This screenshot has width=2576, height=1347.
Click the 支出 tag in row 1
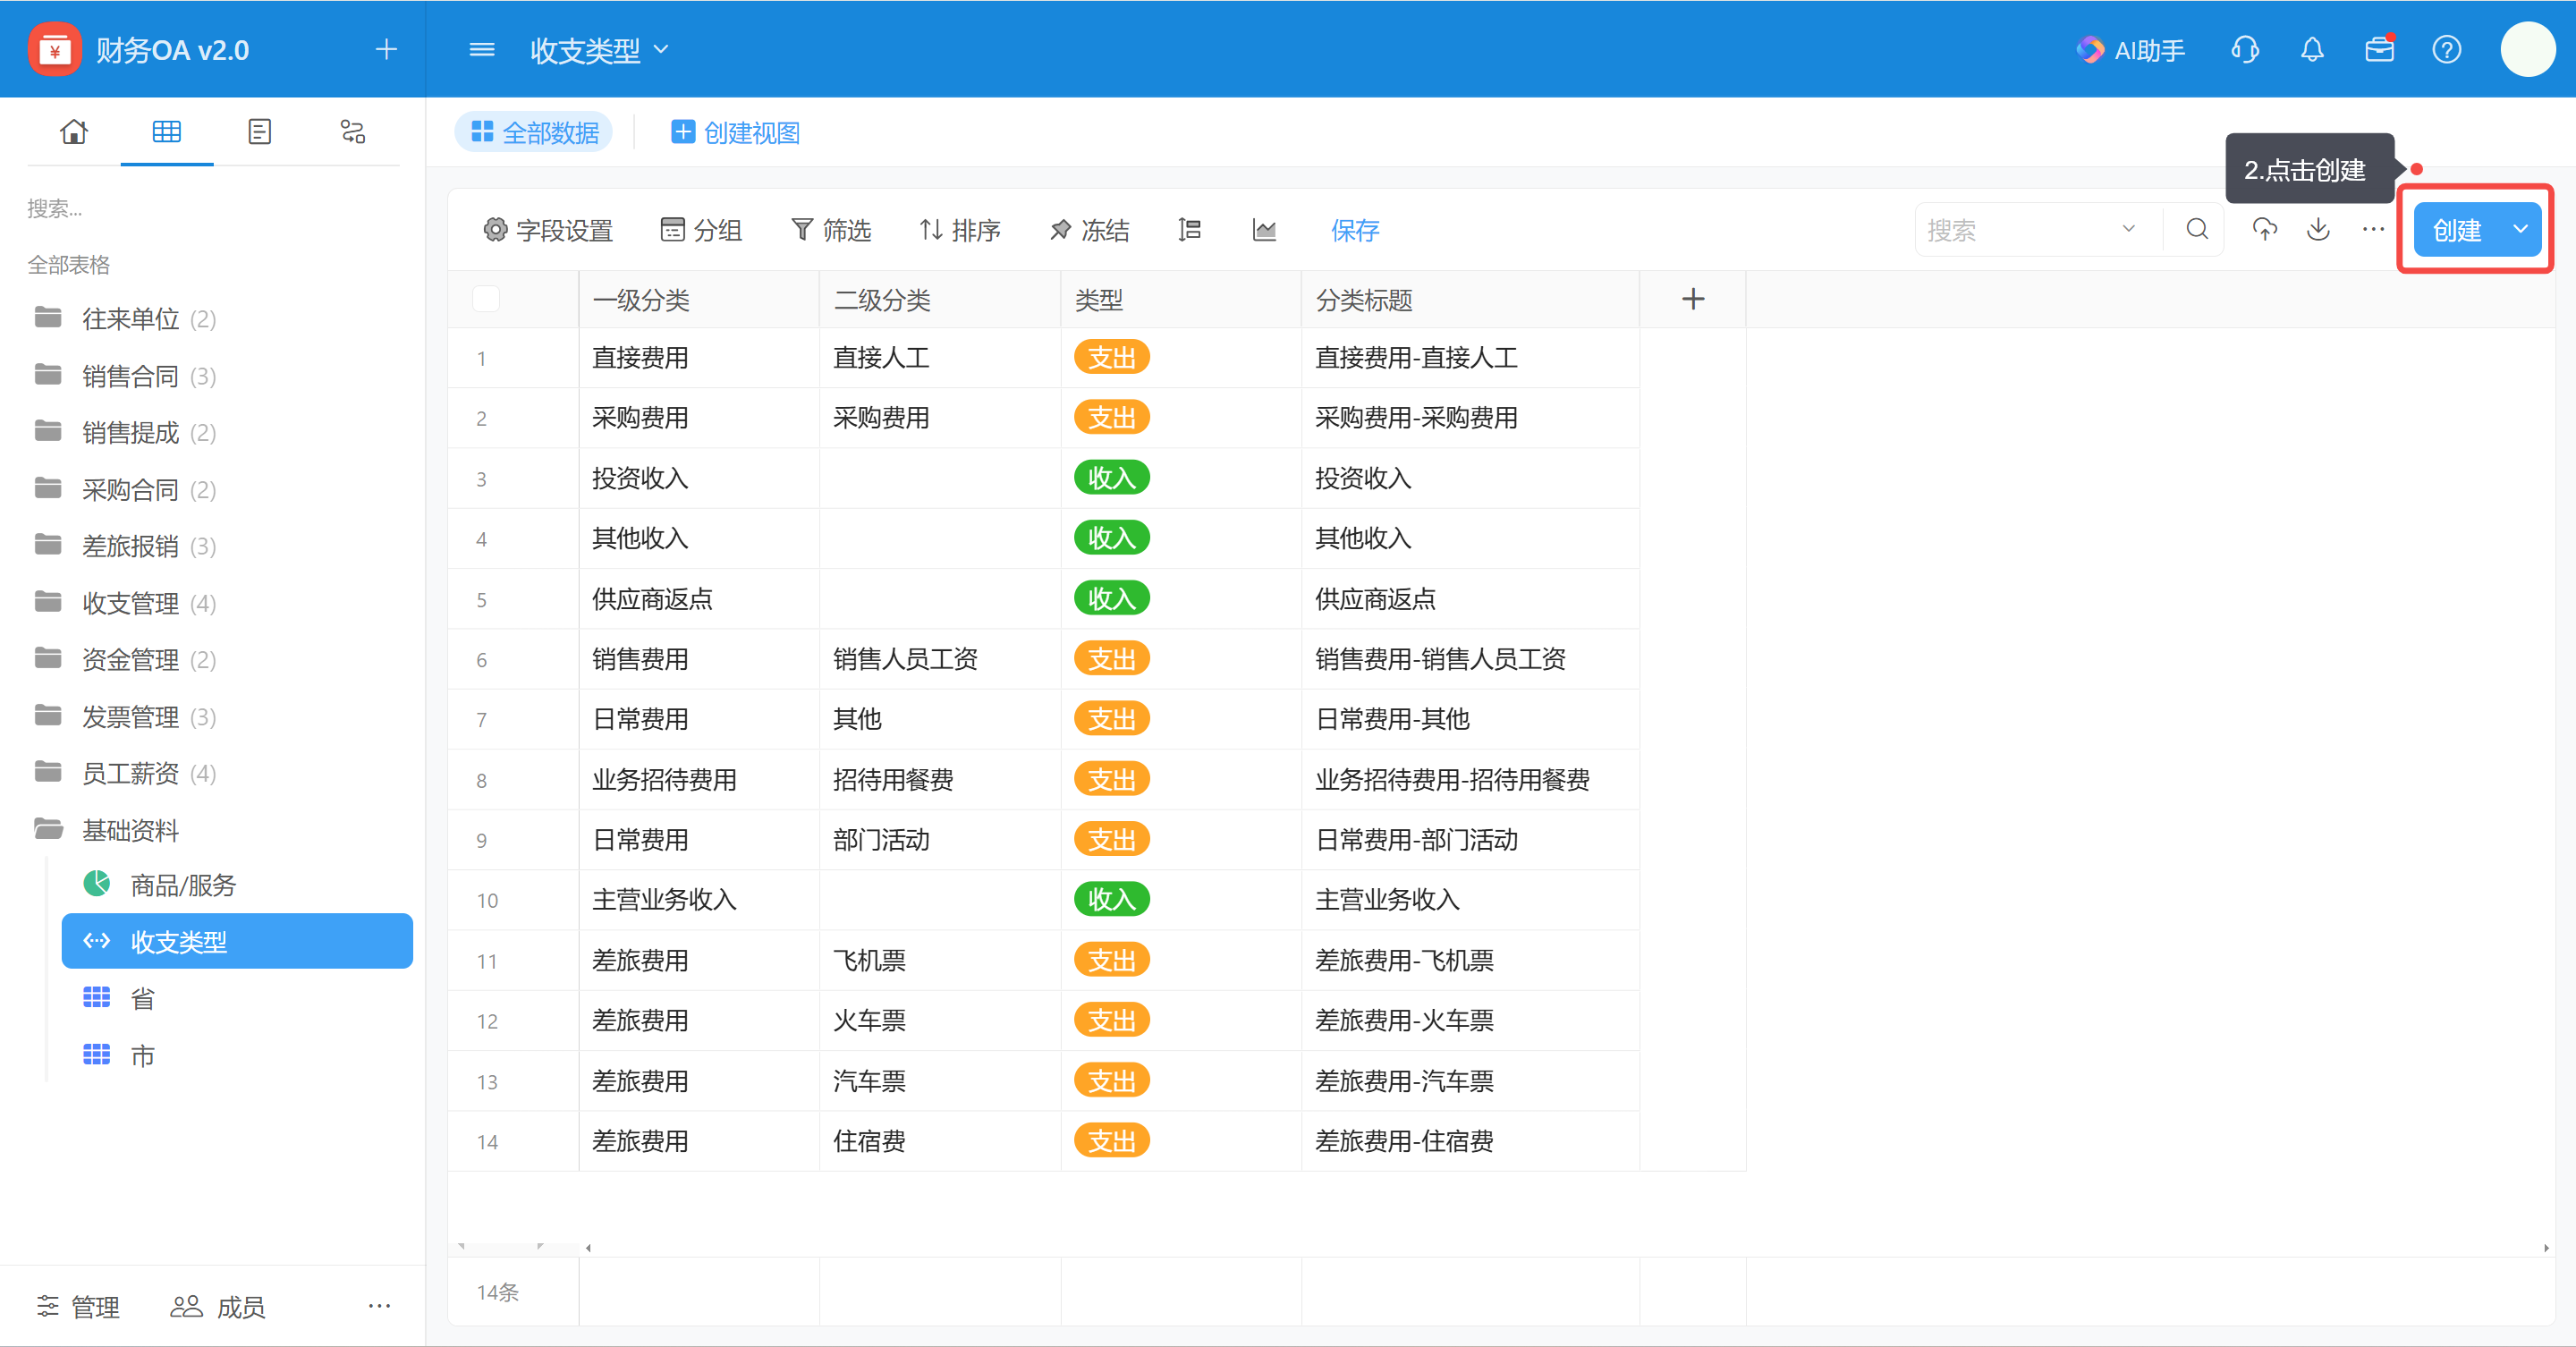1111,357
